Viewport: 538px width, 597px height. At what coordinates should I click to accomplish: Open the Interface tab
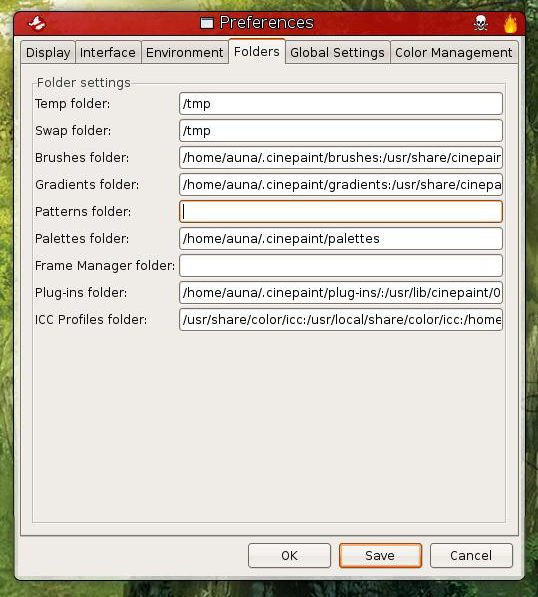tap(108, 53)
